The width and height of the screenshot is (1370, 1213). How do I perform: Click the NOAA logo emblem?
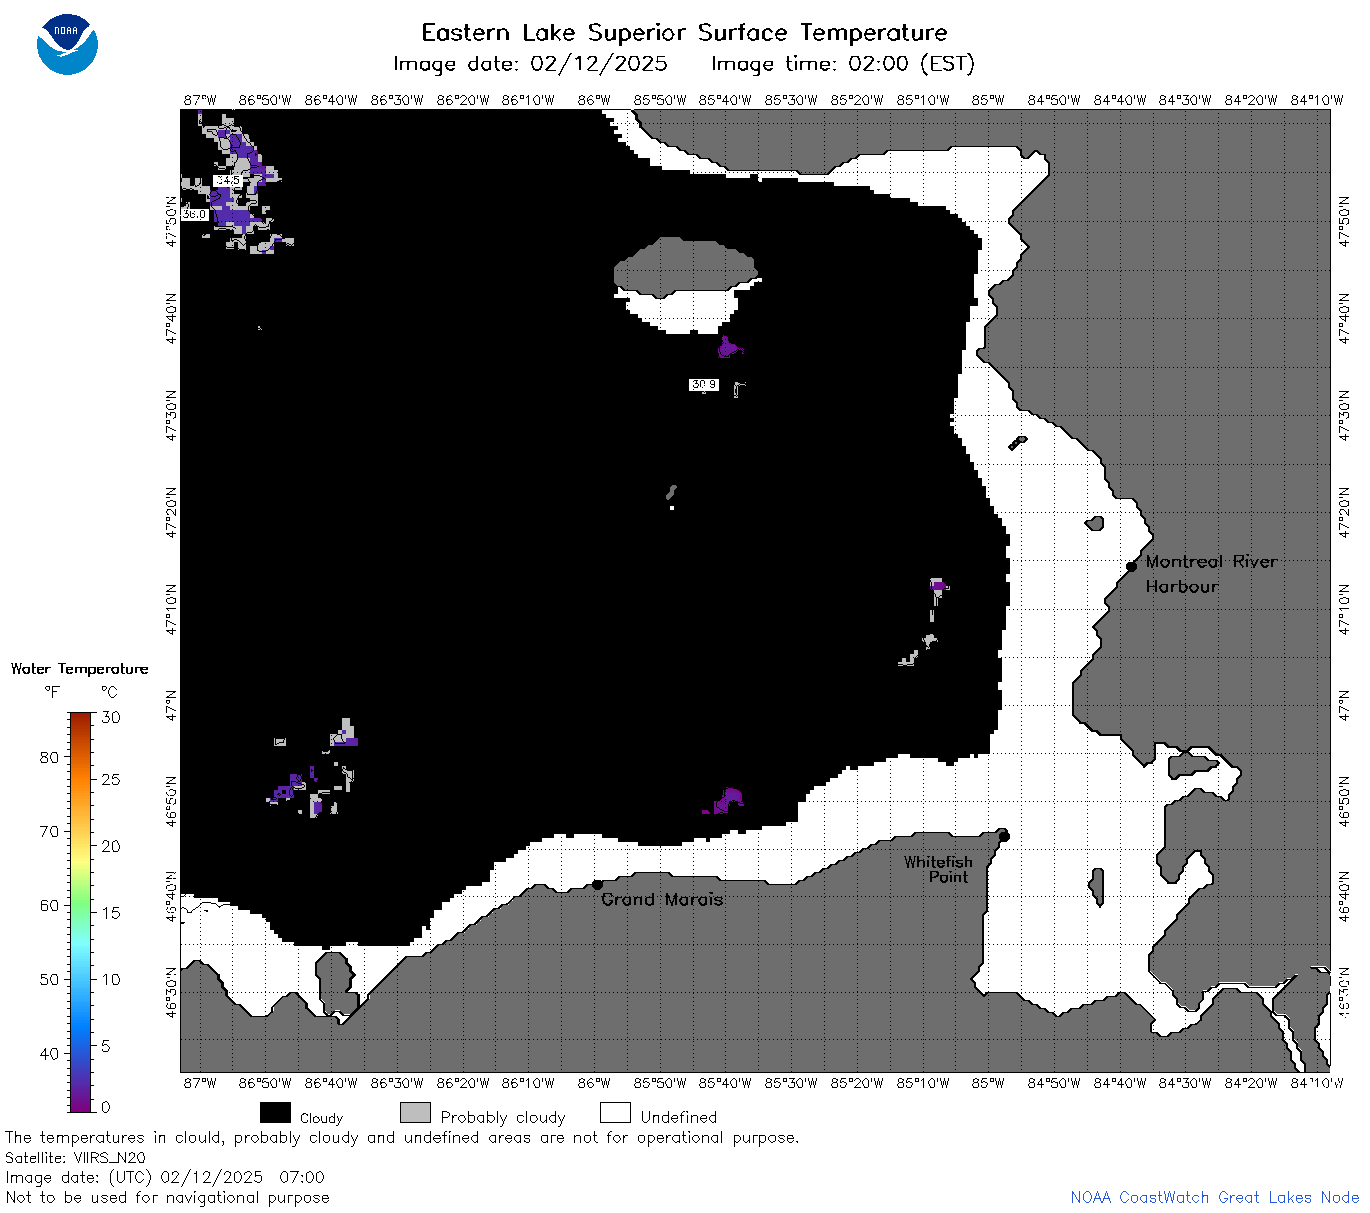coord(67,45)
